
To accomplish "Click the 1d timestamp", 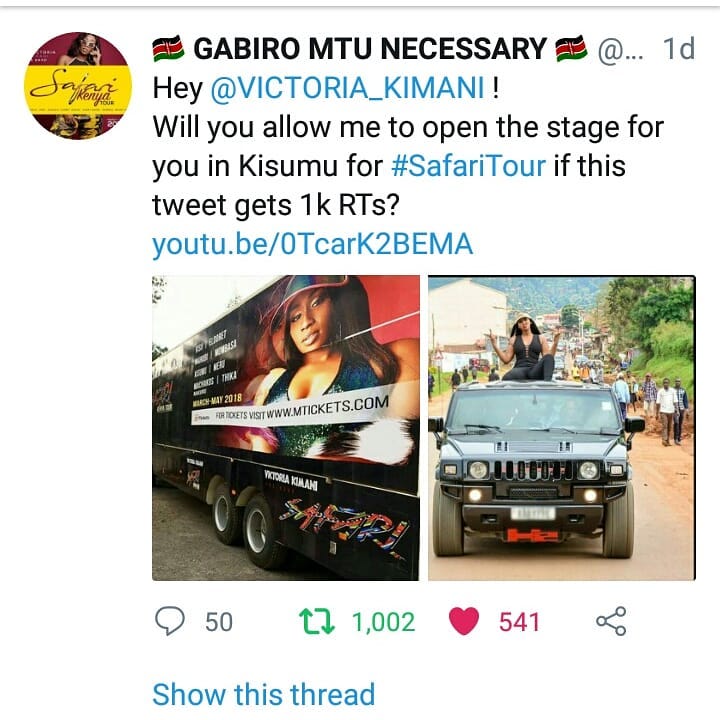I will coord(679,48).
